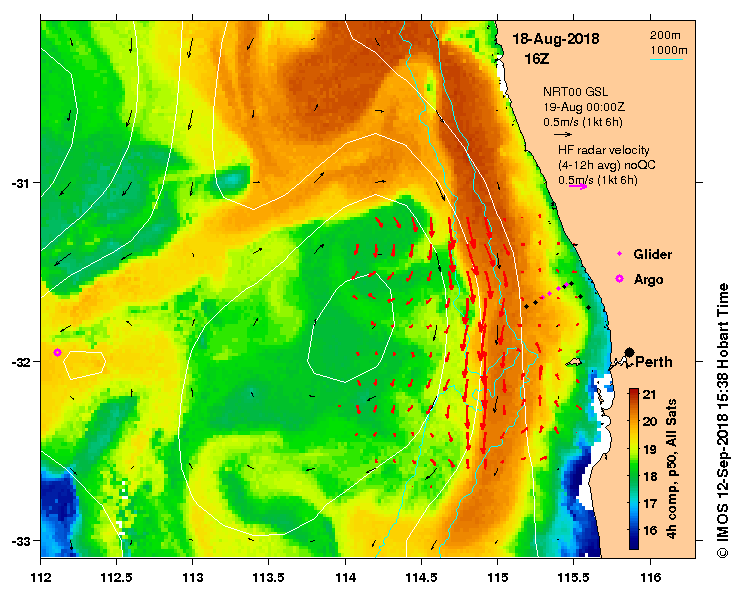Click the black GSL velocity legend arrow
Screen dimensions: 739x592
(x=563, y=134)
